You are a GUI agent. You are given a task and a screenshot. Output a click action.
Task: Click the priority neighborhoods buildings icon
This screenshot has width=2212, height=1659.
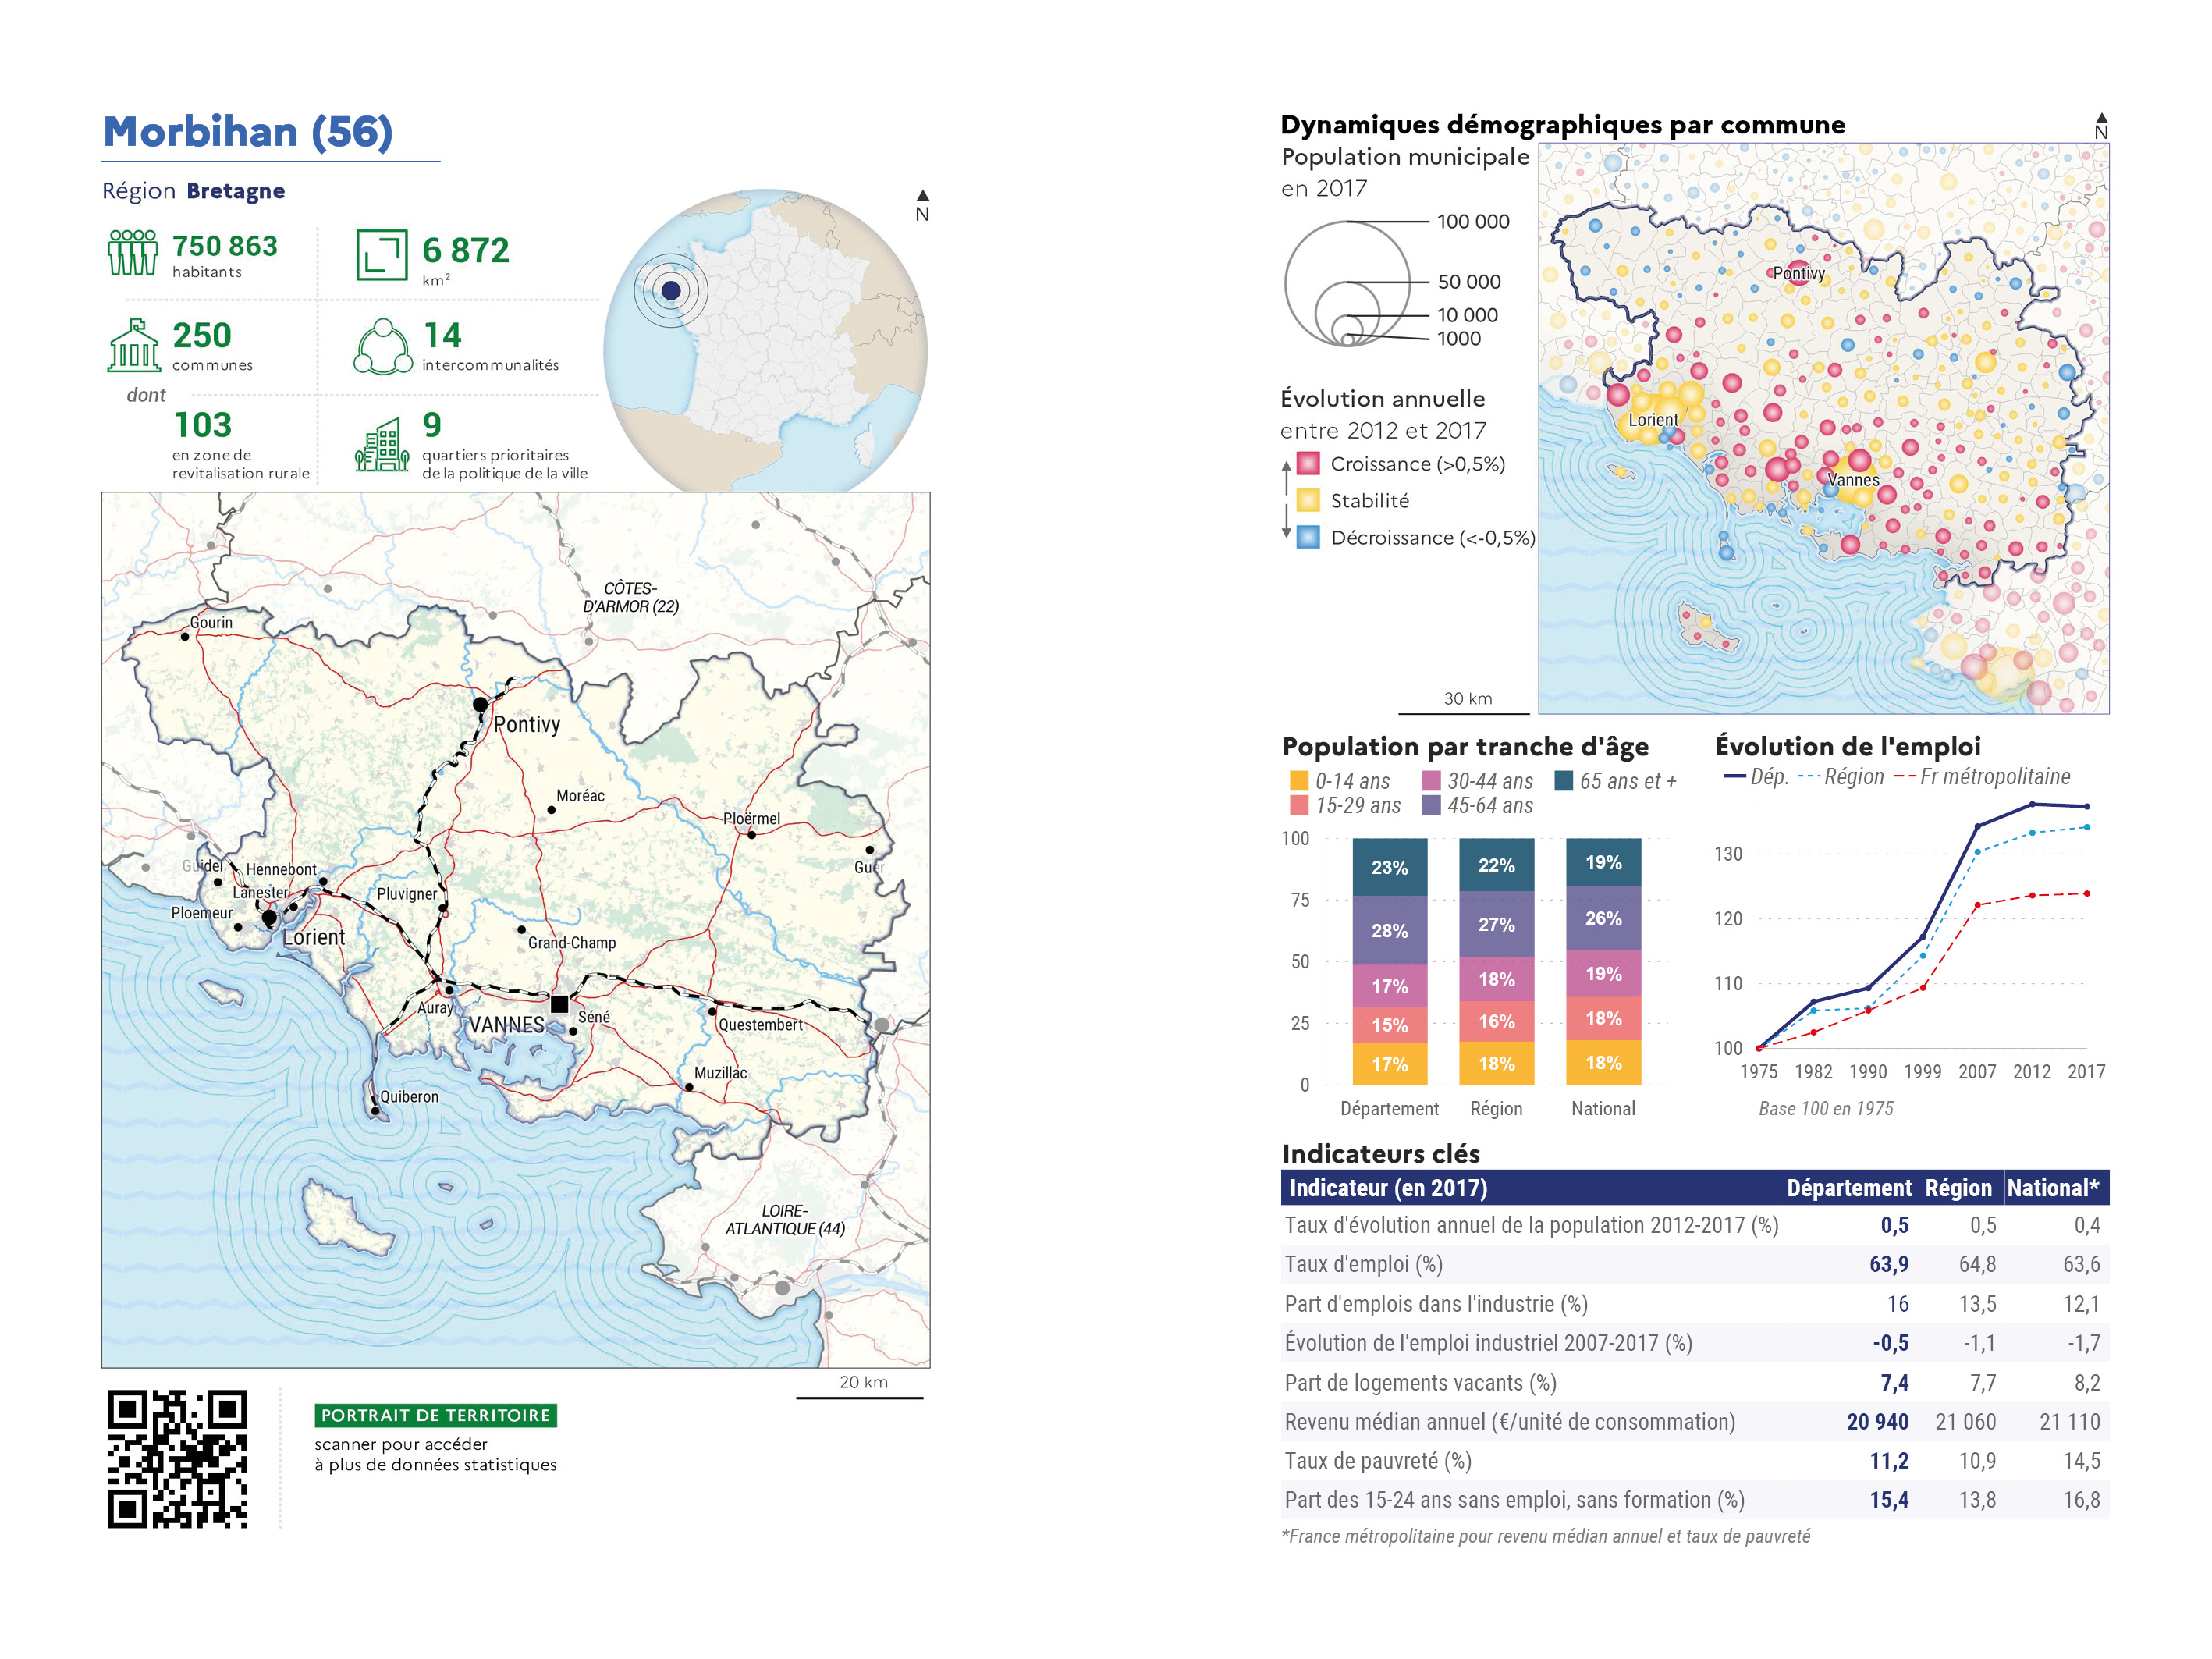(x=381, y=445)
